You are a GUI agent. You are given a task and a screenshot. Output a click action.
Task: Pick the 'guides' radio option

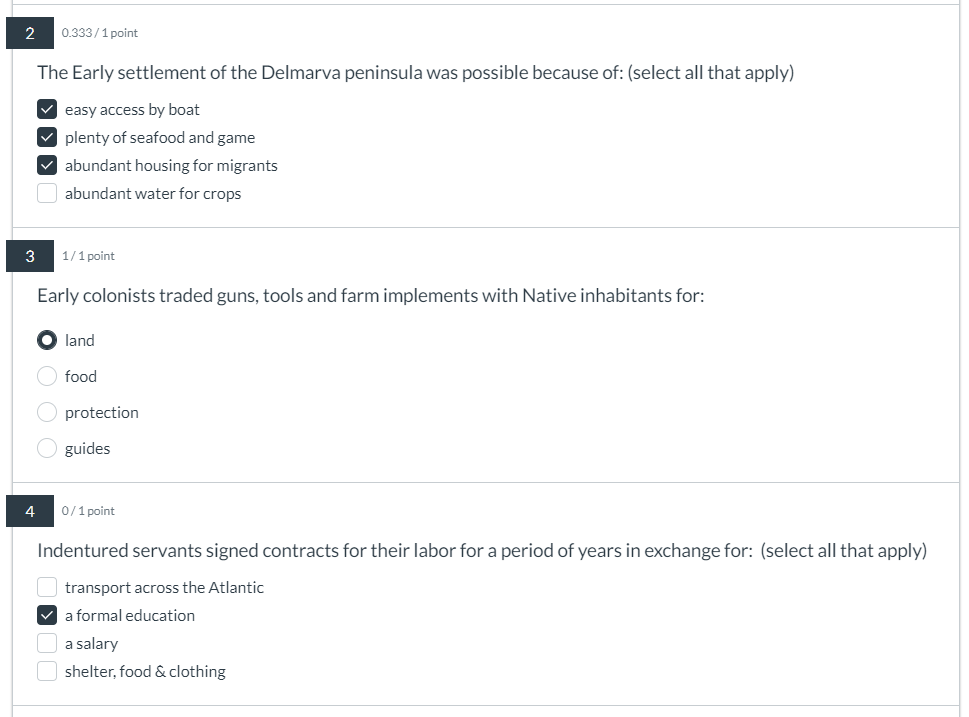[x=47, y=448]
